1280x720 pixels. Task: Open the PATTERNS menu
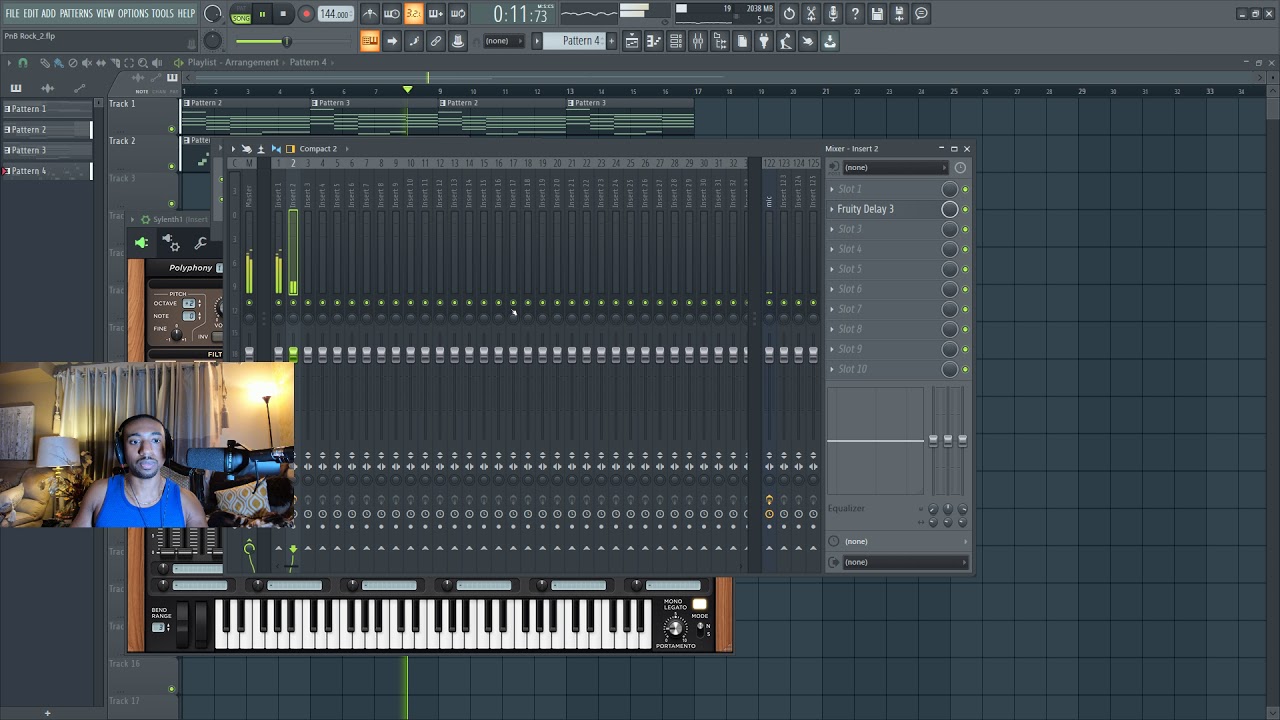point(76,14)
